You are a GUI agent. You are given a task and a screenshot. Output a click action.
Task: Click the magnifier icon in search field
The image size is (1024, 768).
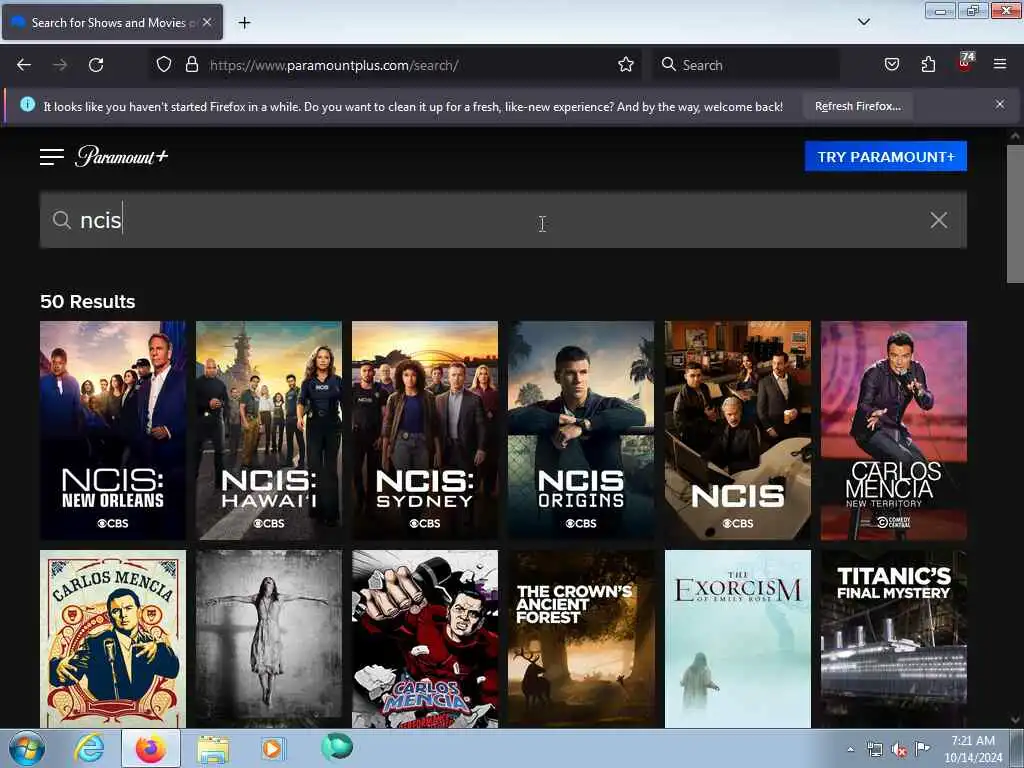pyautogui.click(x=61, y=220)
